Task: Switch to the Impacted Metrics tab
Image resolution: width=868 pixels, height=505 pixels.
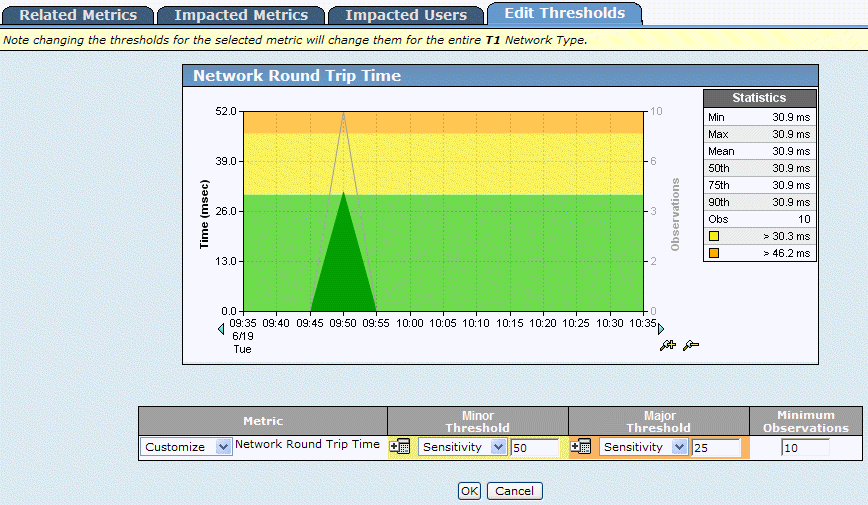Action: pos(241,15)
